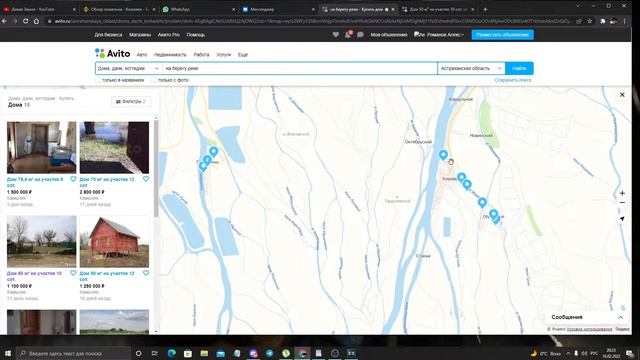Bookmark this page with star icon
640x360 pixels.
click(589, 21)
